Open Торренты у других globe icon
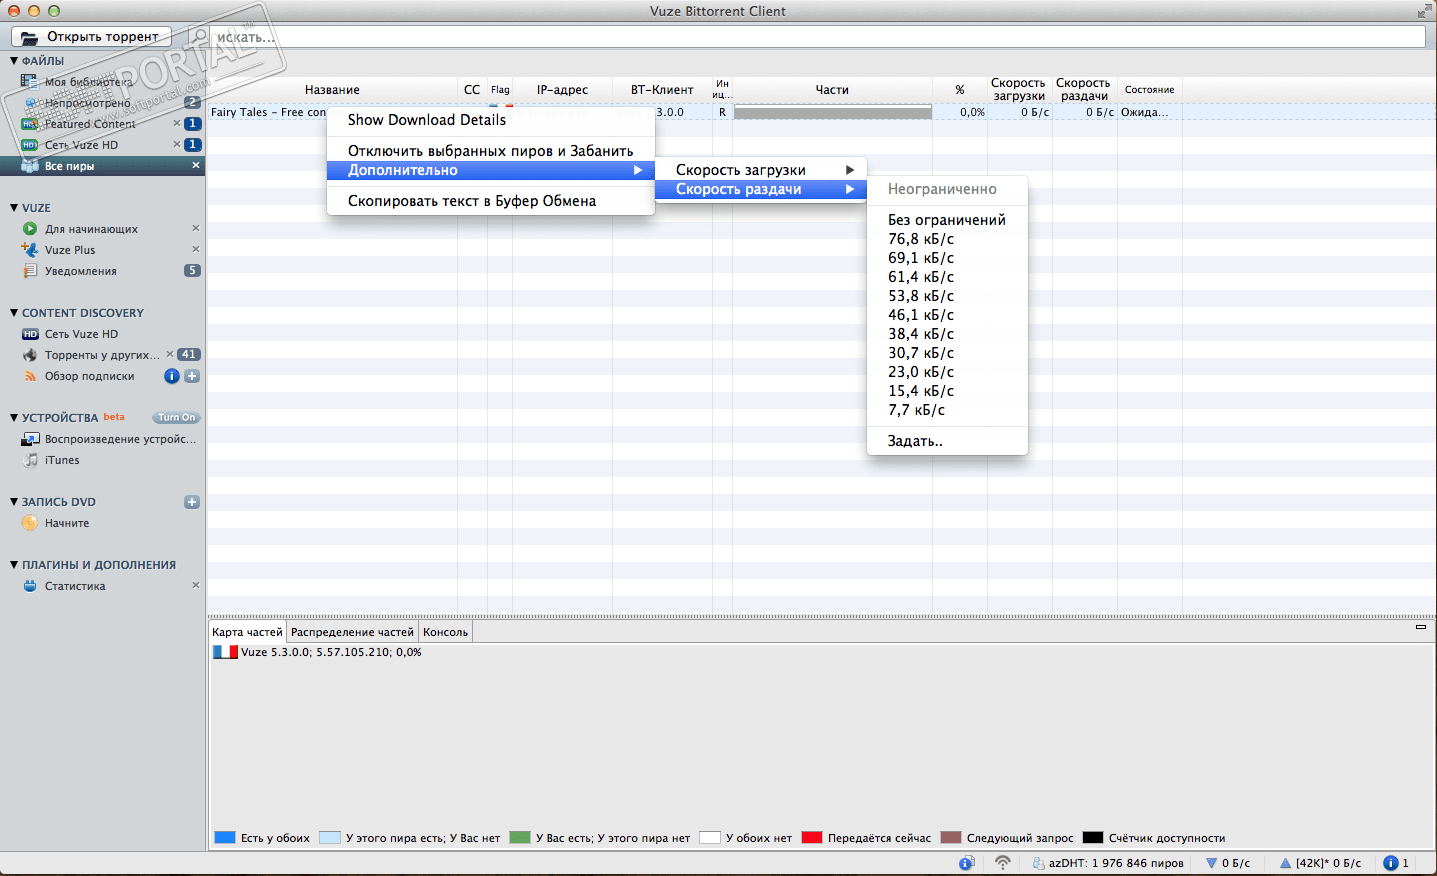 30,355
